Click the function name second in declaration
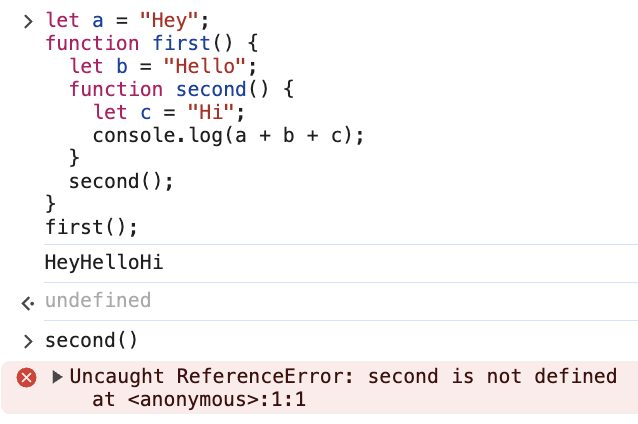 tap(212, 89)
